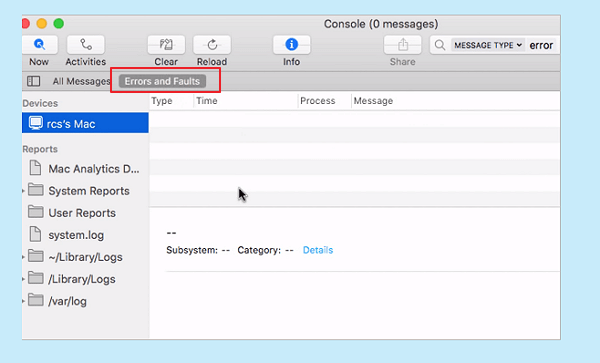Viewport: 600px width, 363px height.
Task: Click the Reports section header
Action: 40,149
